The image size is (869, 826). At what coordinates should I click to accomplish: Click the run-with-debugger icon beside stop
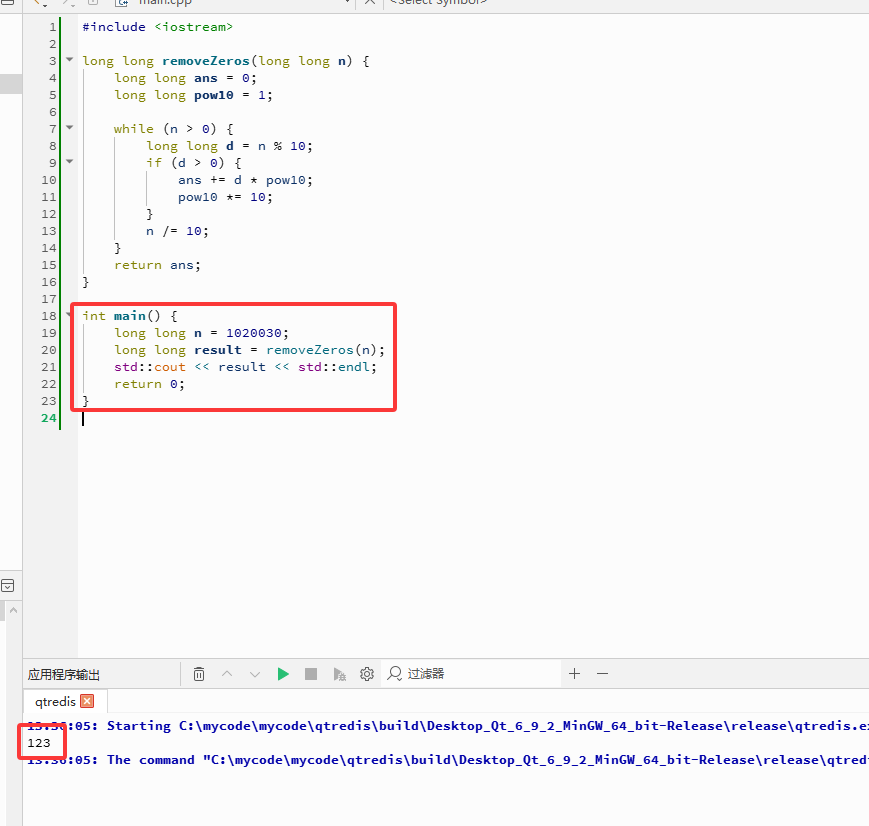(339, 674)
